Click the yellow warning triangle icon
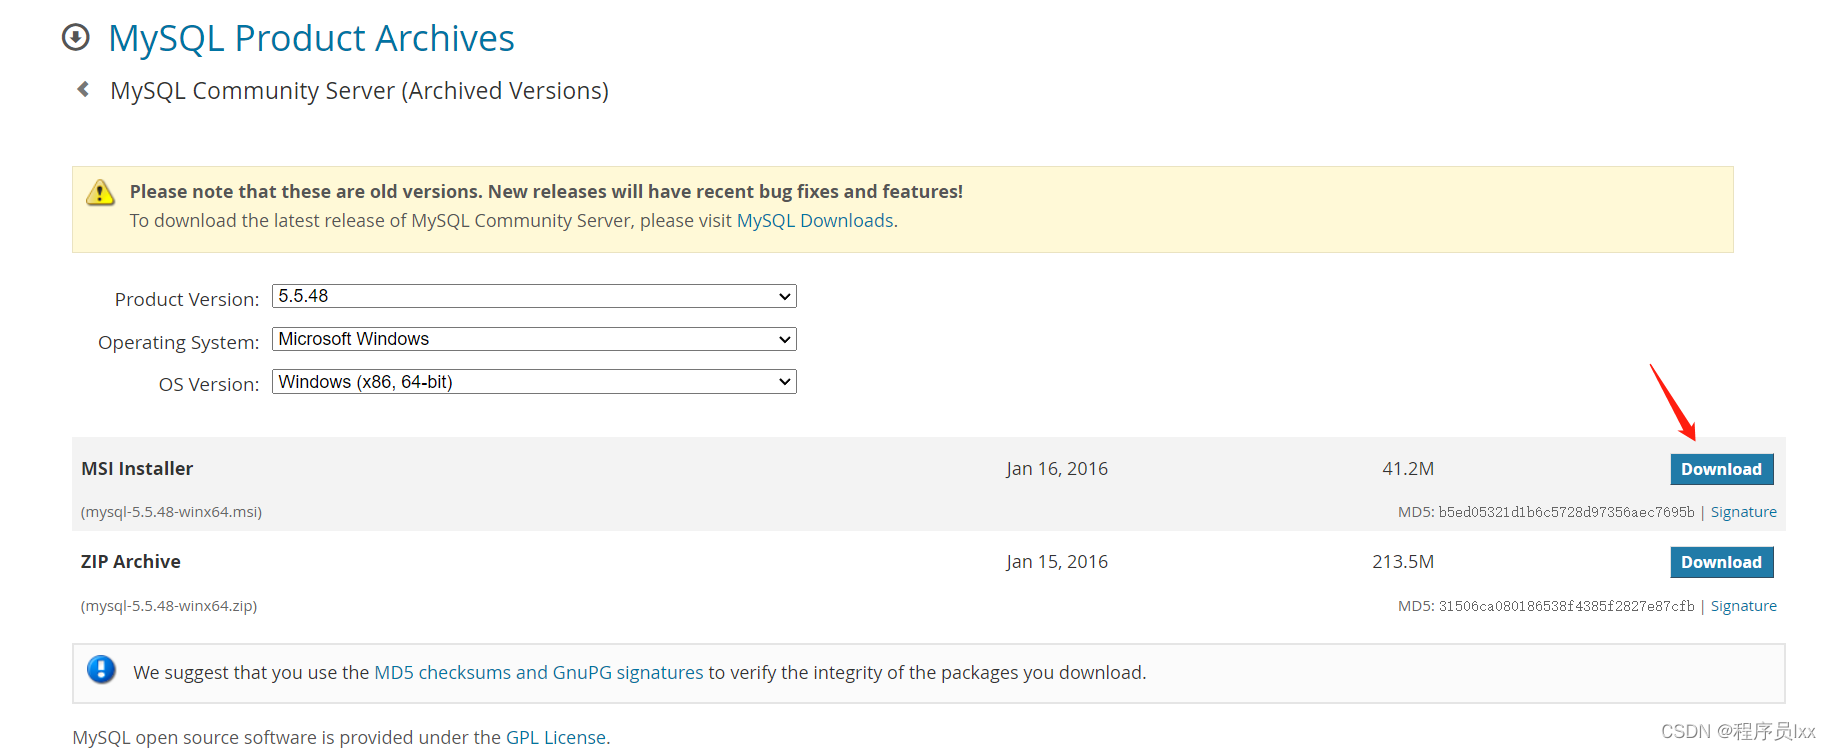The image size is (1831, 750). pyautogui.click(x=100, y=192)
